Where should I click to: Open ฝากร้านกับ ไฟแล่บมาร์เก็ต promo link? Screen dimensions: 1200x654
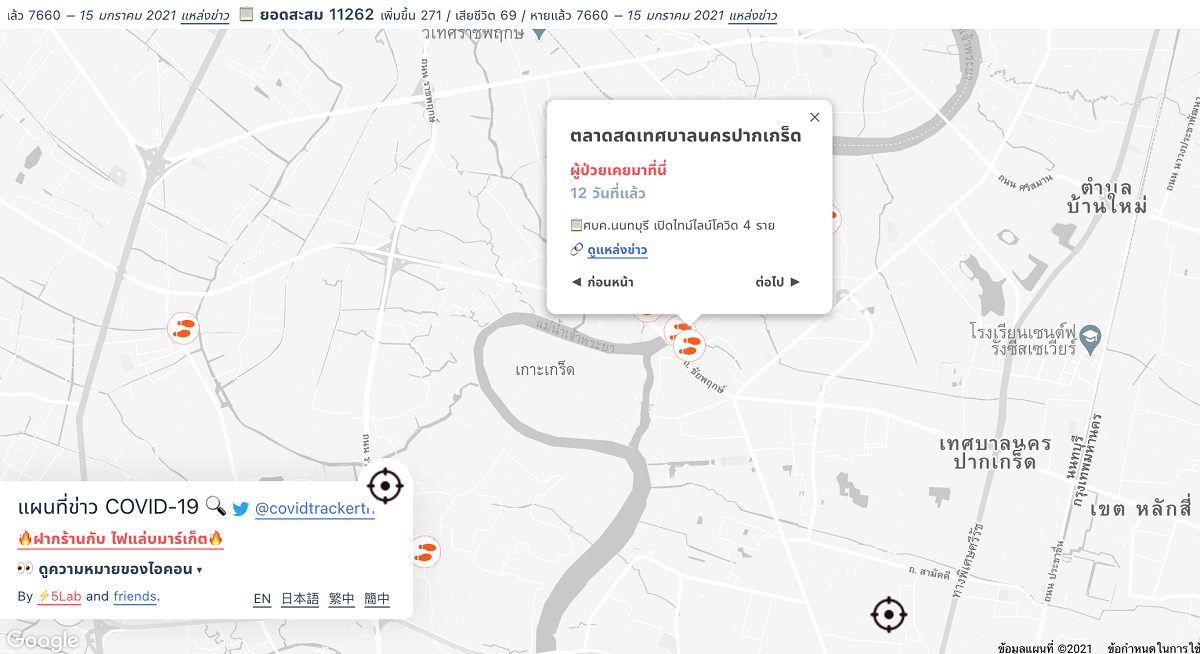tap(121, 539)
